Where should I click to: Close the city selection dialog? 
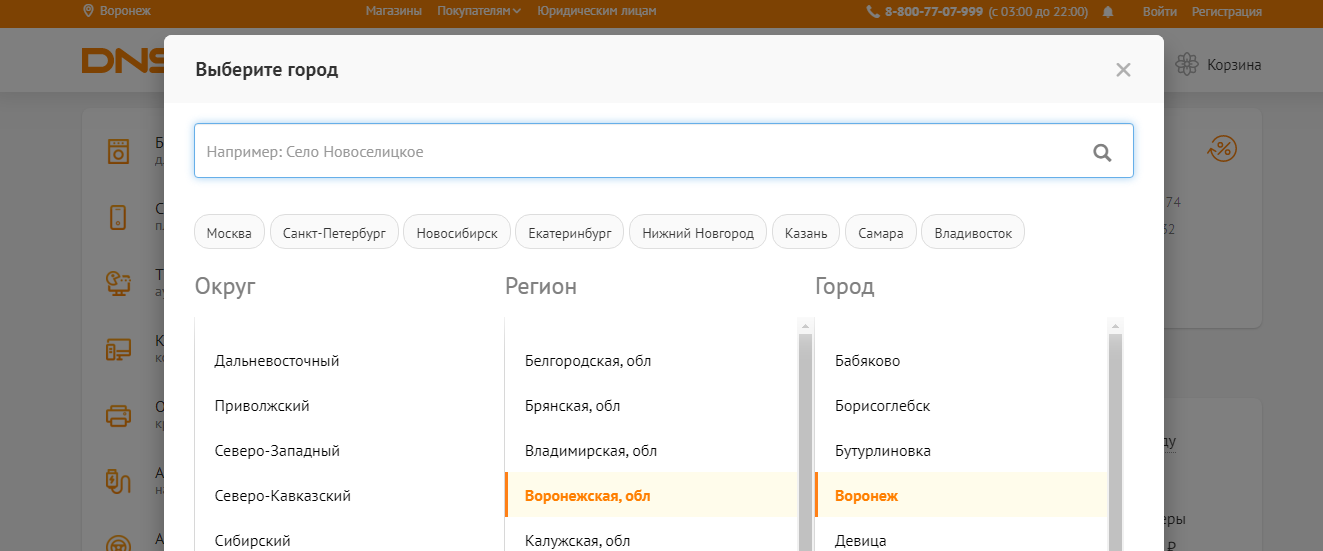pos(1123,70)
